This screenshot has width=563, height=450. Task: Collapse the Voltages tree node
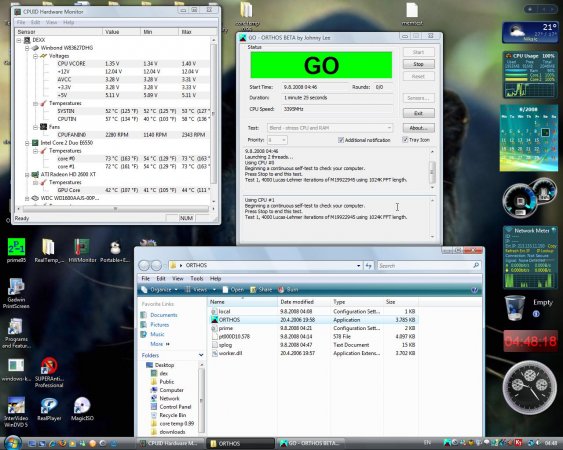click(x=36, y=56)
